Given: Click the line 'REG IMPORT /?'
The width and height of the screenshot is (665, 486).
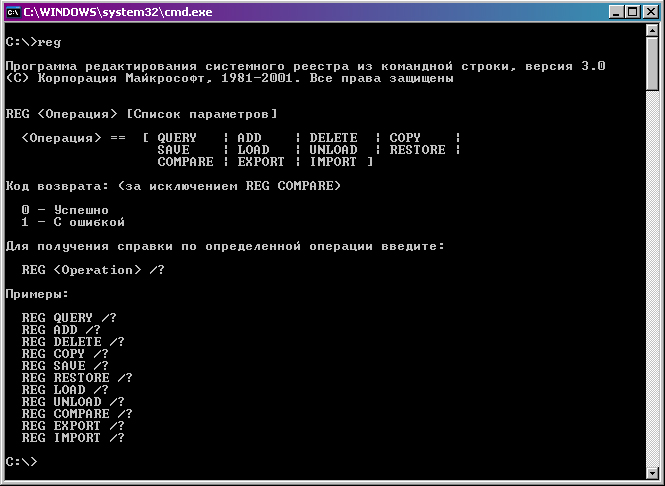Looking at the screenshot, I should (73, 437).
